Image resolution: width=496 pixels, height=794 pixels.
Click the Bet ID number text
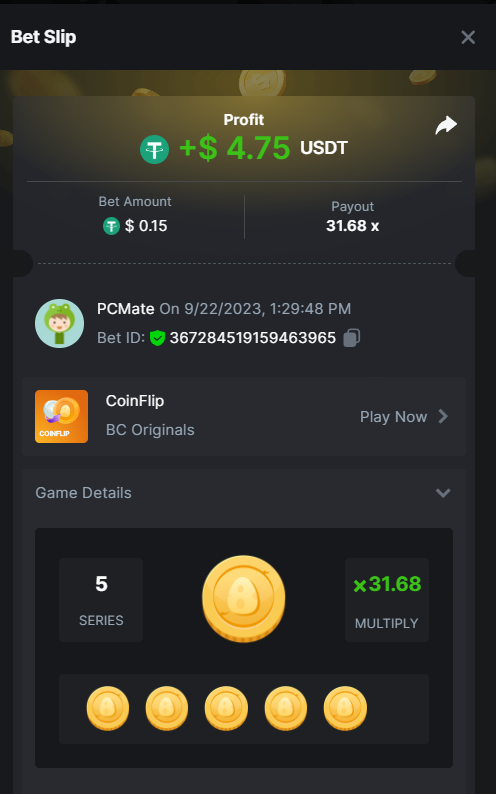[253, 338]
